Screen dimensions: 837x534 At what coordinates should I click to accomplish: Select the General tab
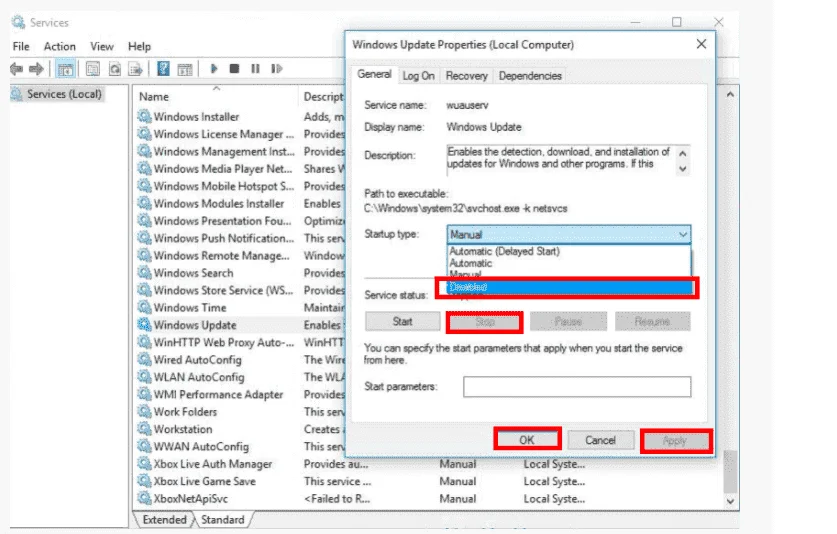[374, 74]
